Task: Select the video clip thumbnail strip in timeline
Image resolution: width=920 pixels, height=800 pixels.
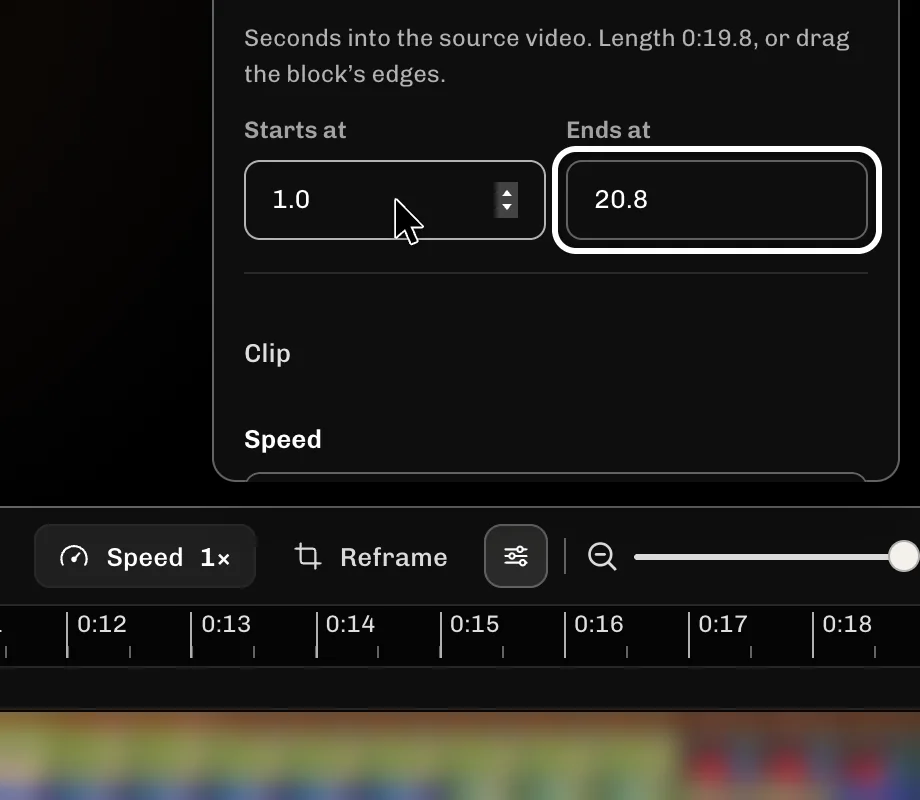Action: pos(460,756)
